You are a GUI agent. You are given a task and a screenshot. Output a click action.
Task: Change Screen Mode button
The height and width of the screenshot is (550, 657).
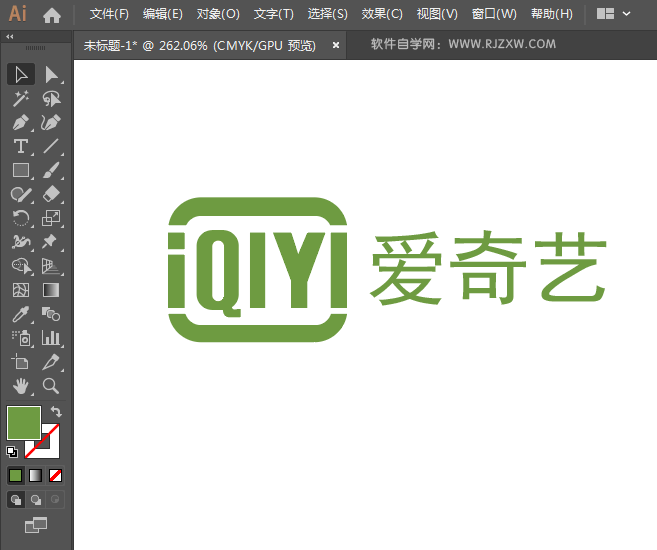coord(36,525)
